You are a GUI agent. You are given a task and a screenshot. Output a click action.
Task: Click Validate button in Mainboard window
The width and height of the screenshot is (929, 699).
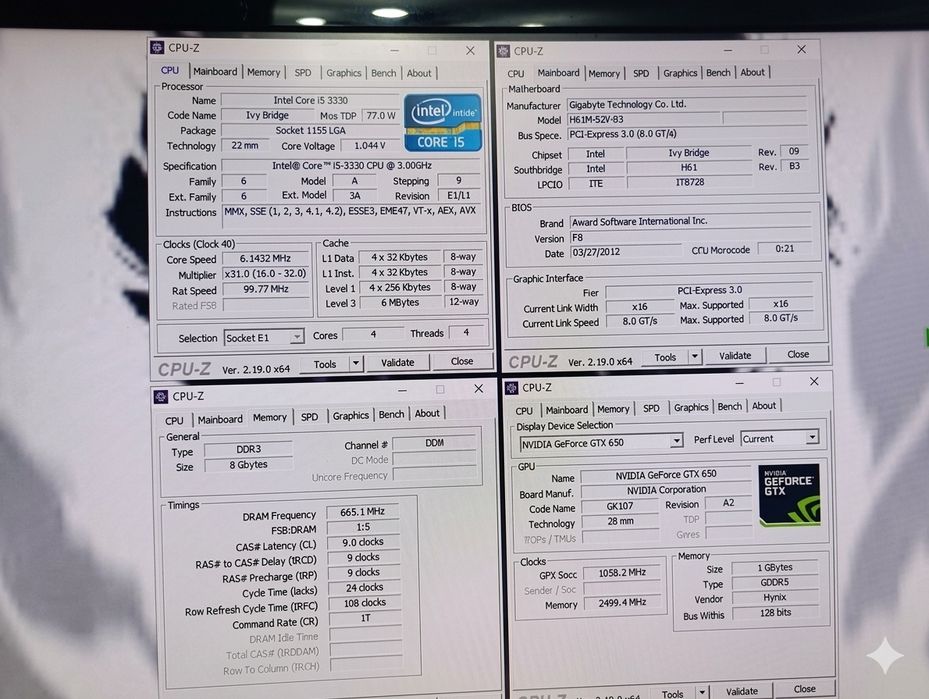pos(735,355)
